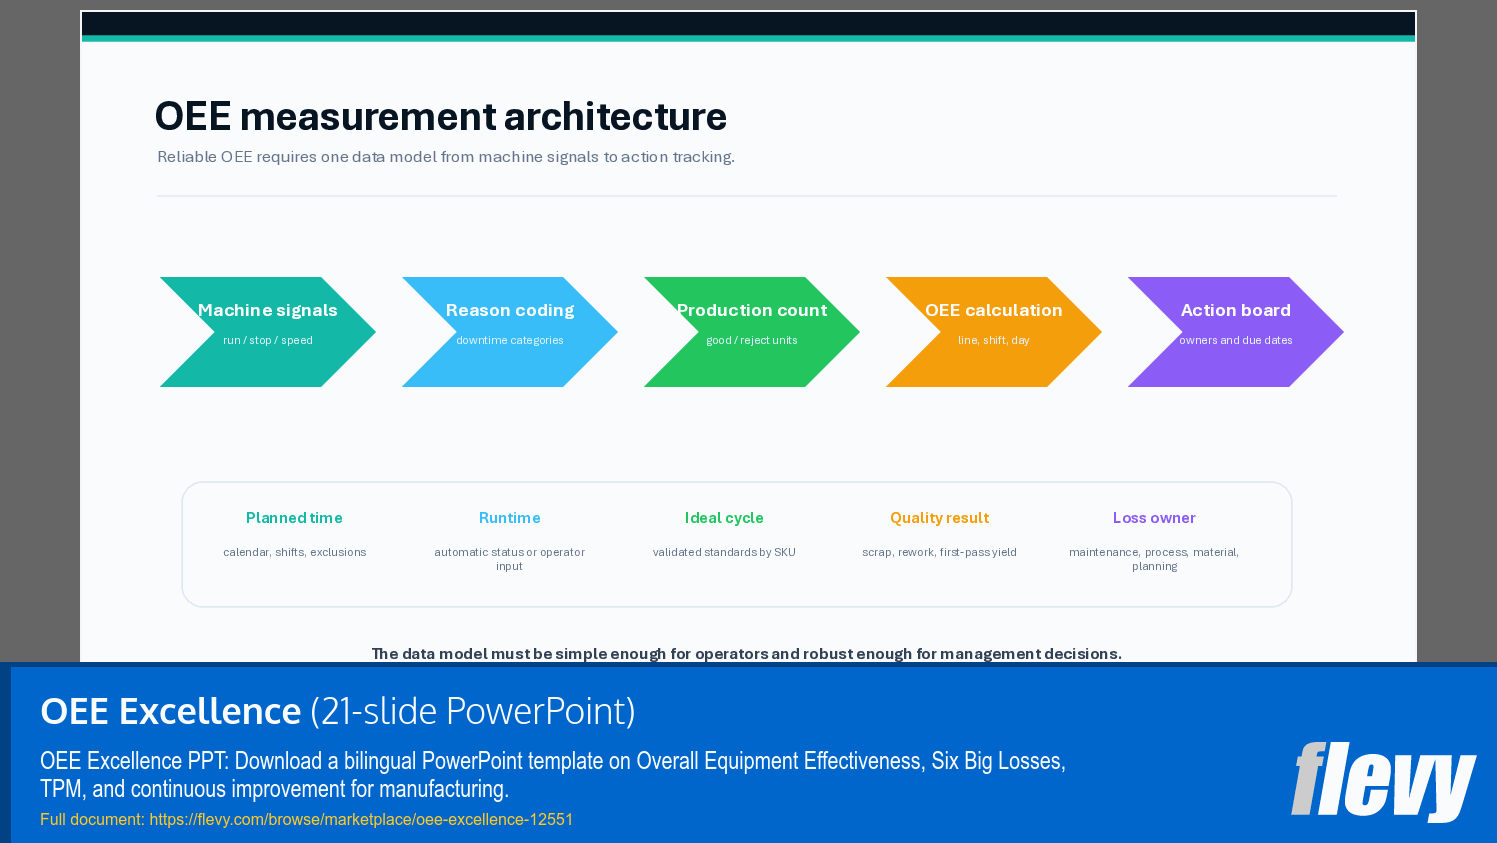Click the 'Runtime' heading
Screen dimensions: 1497x843
[x=509, y=518]
